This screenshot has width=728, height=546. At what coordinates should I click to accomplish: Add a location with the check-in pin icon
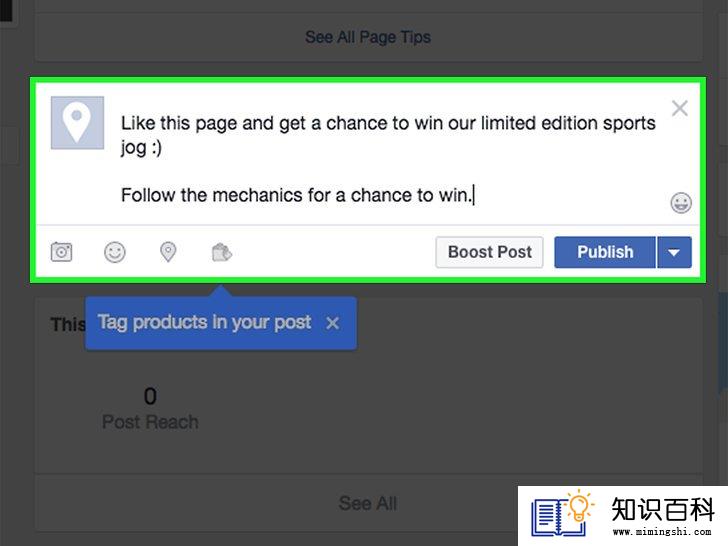coord(168,252)
